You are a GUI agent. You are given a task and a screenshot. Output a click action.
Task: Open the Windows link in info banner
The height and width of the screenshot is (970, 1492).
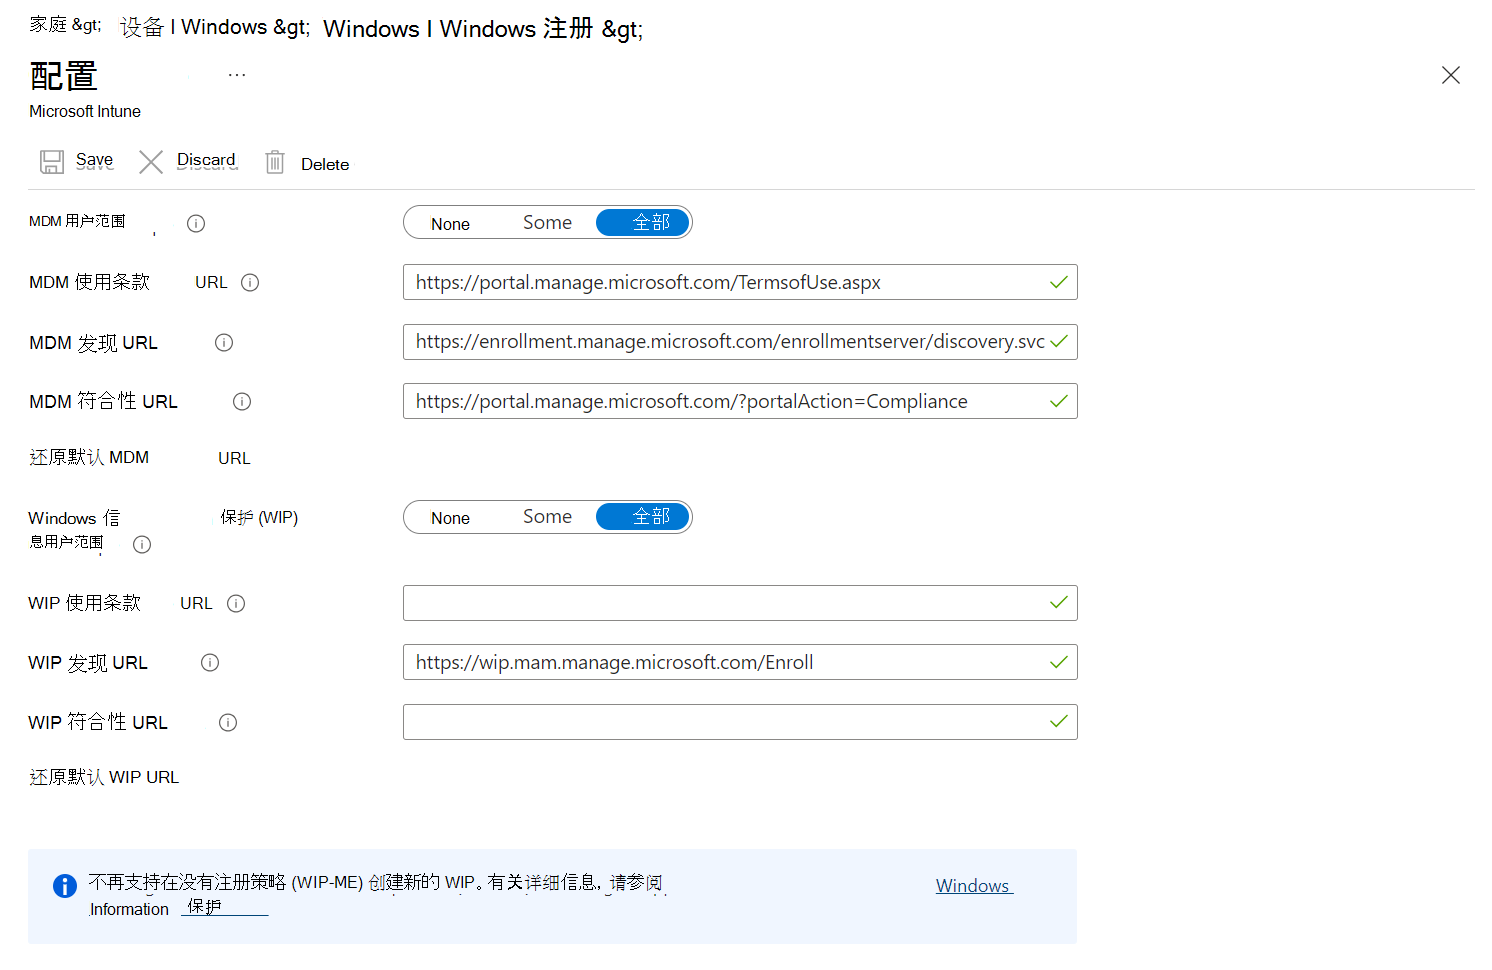coord(974,886)
